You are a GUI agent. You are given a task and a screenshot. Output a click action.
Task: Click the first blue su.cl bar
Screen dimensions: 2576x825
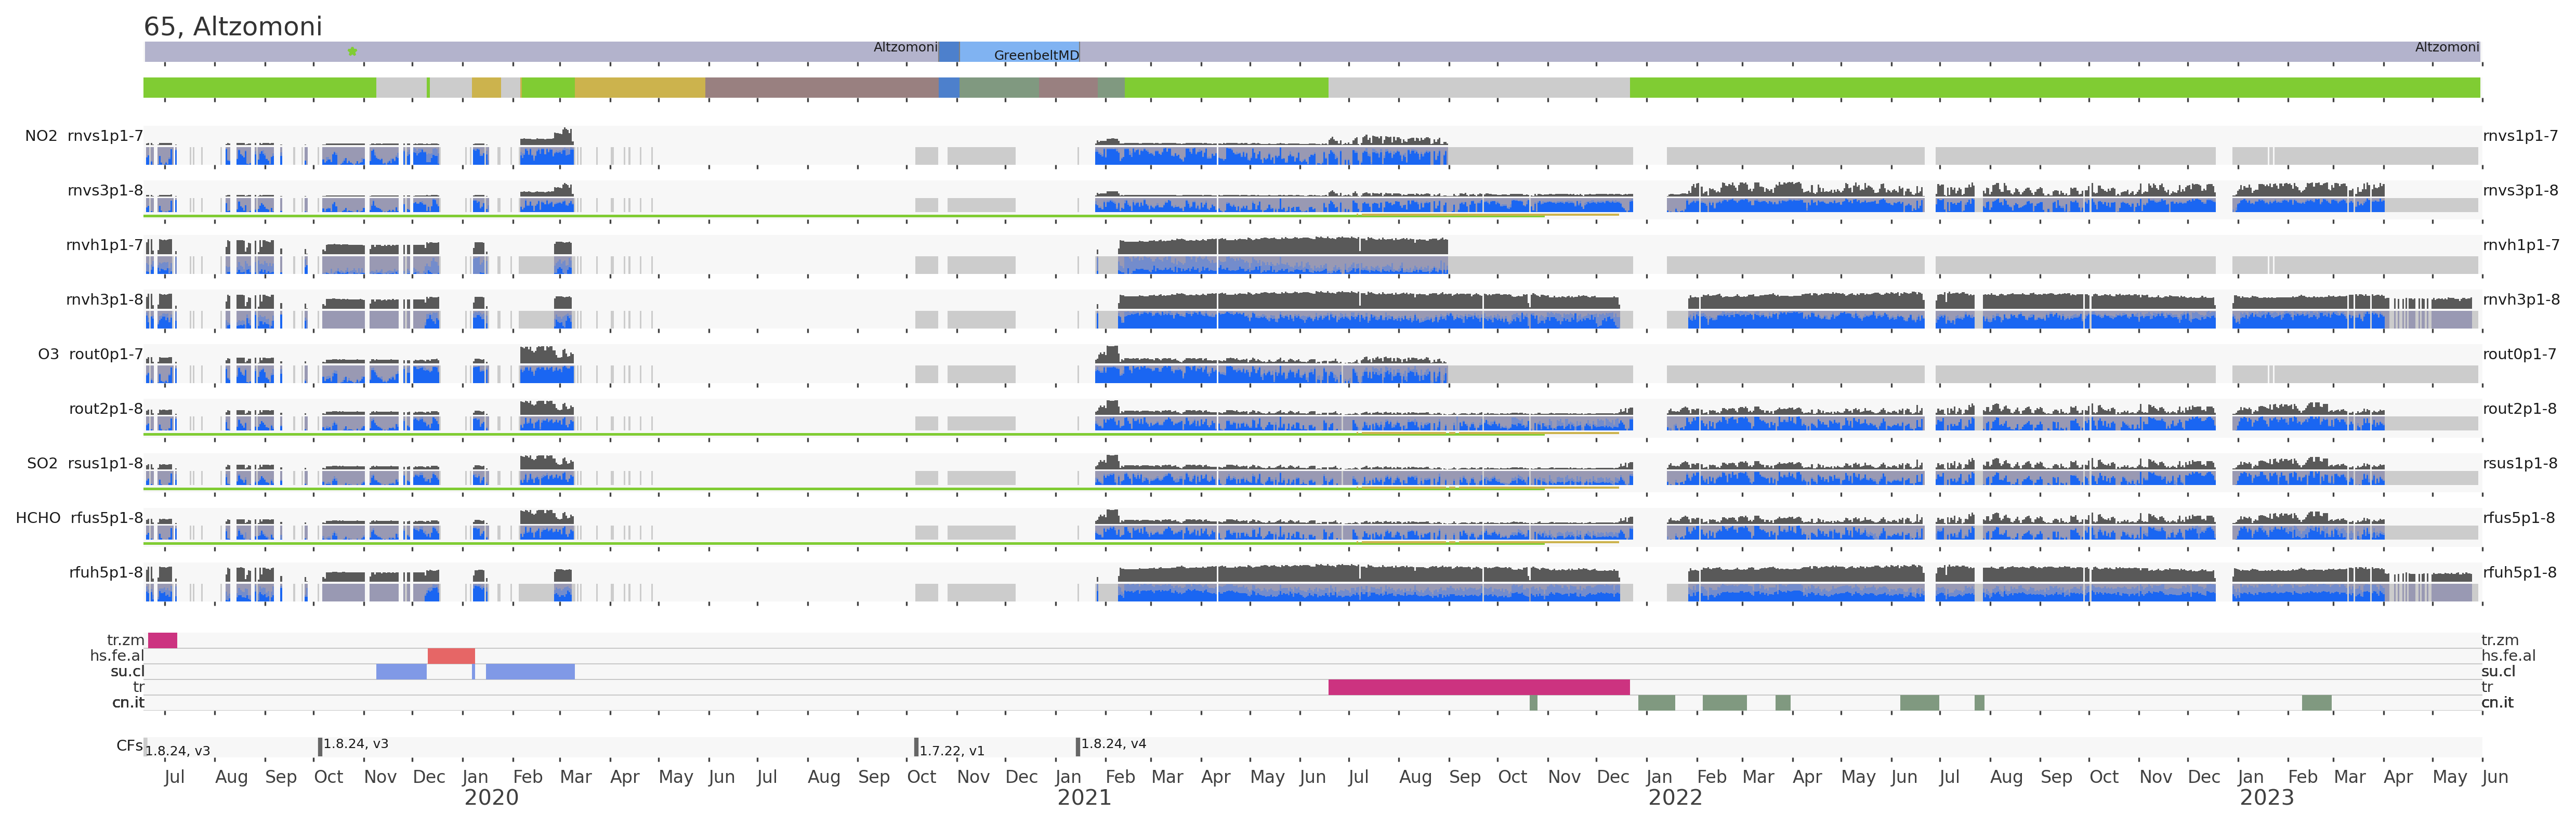401,672
